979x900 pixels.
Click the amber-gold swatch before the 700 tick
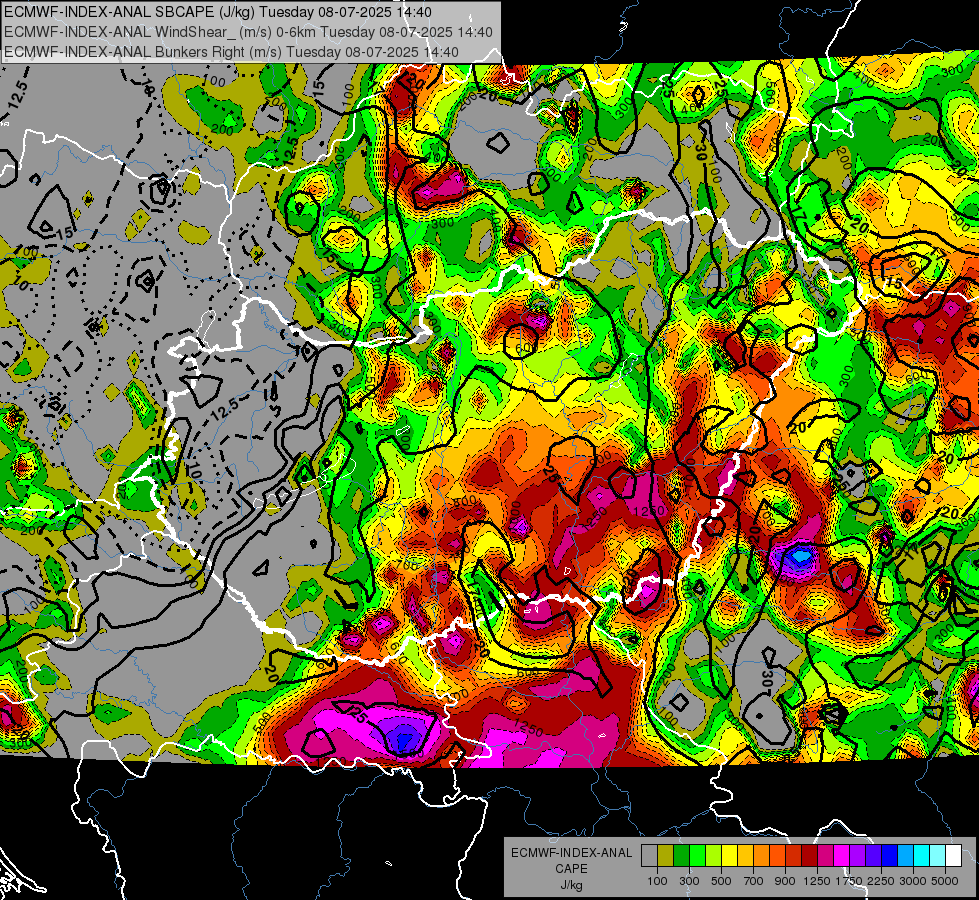(x=745, y=856)
